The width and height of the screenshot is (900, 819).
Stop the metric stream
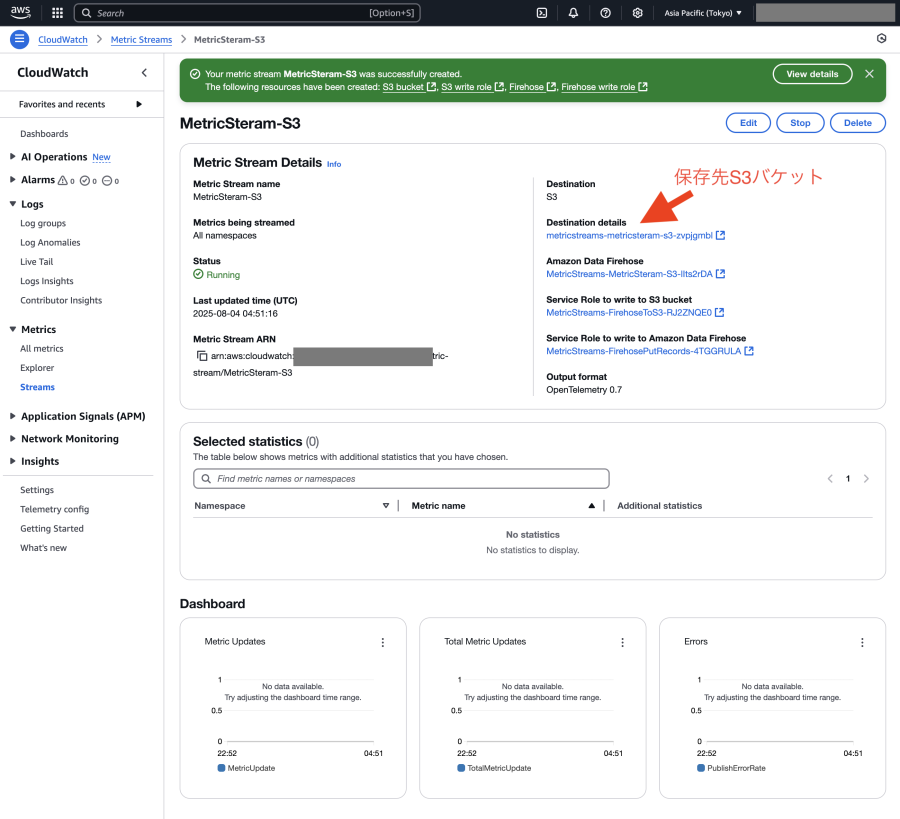[800, 123]
